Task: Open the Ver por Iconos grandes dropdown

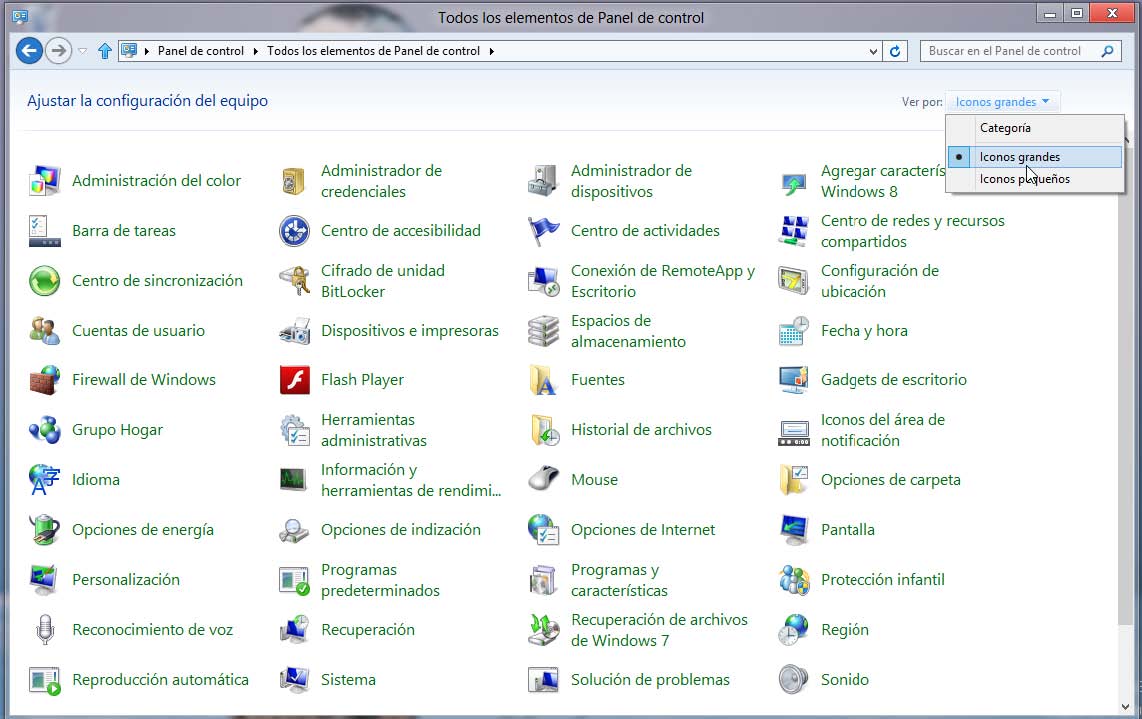Action: pyautogui.click(x=1002, y=102)
